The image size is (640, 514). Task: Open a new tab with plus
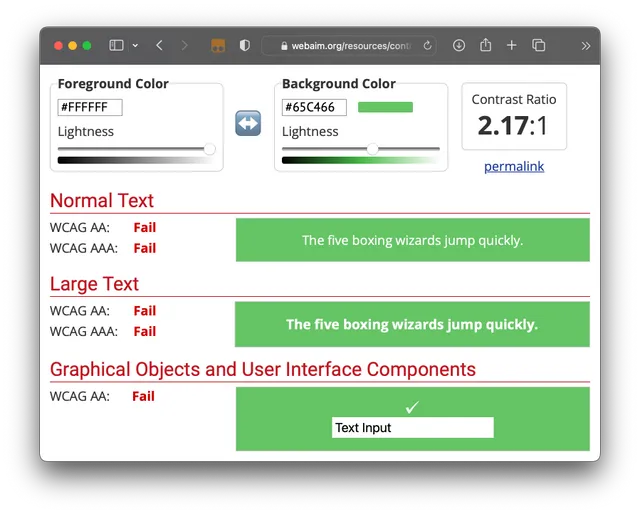(x=512, y=45)
